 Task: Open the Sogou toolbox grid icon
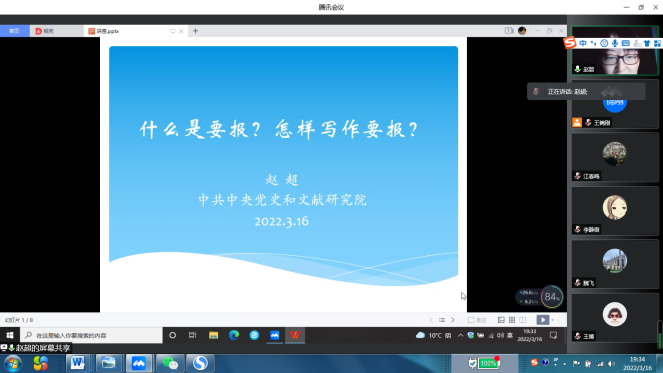click(658, 43)
